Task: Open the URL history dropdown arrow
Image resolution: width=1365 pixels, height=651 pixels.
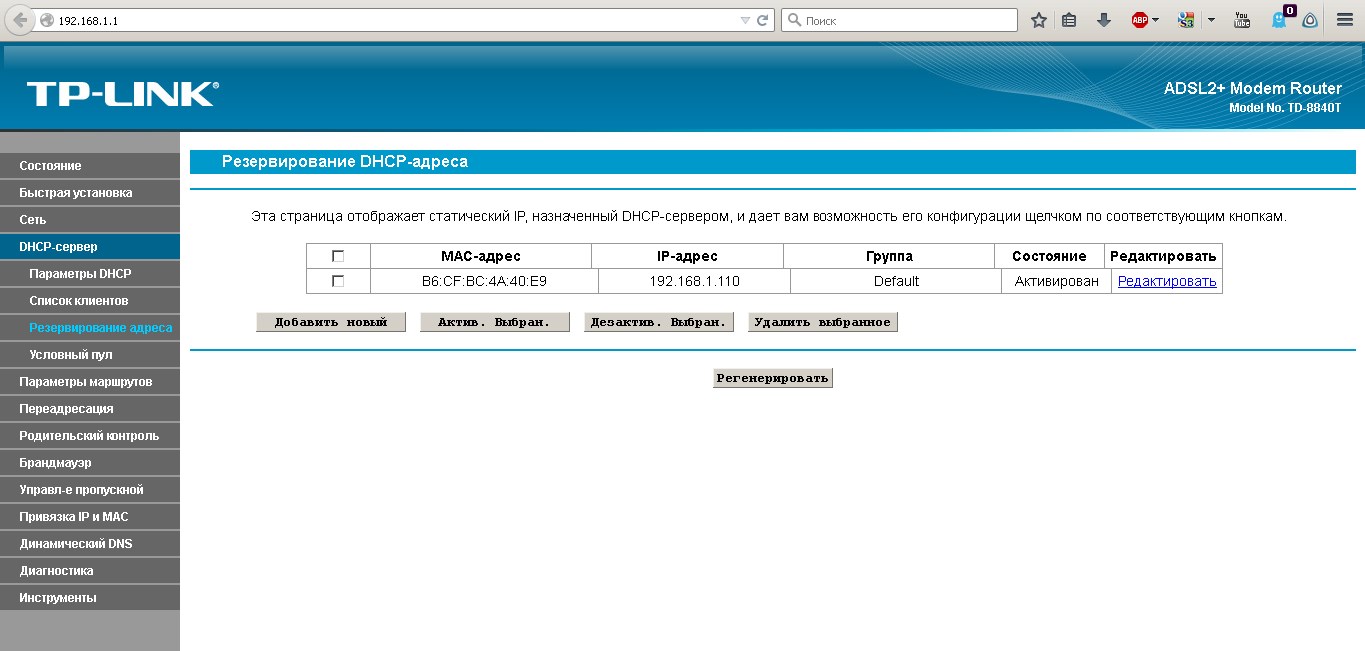Action: click(x=745, y=20)
